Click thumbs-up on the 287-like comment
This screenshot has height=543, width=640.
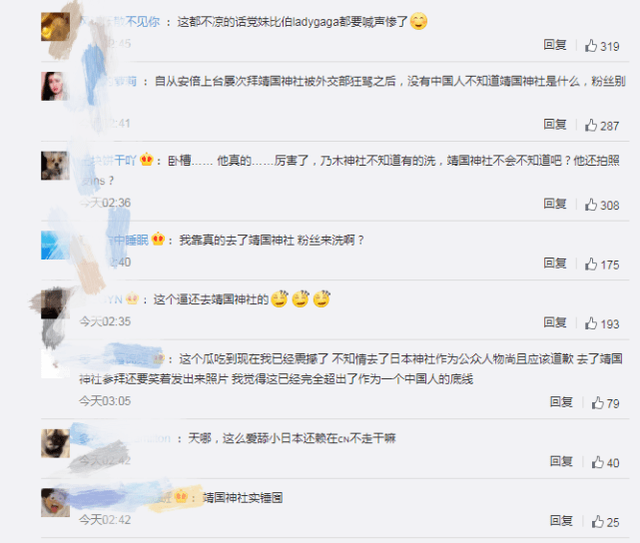(x=591, y=125)
